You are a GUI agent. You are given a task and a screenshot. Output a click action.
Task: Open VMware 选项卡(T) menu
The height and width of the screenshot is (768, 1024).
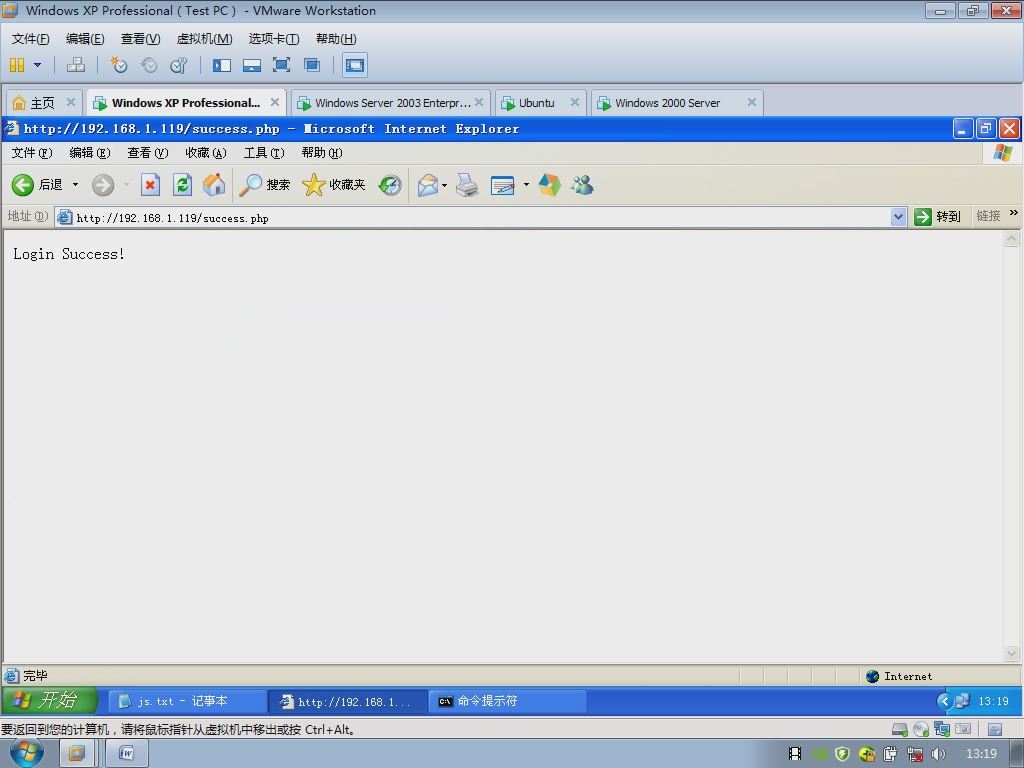pos(274,39)
